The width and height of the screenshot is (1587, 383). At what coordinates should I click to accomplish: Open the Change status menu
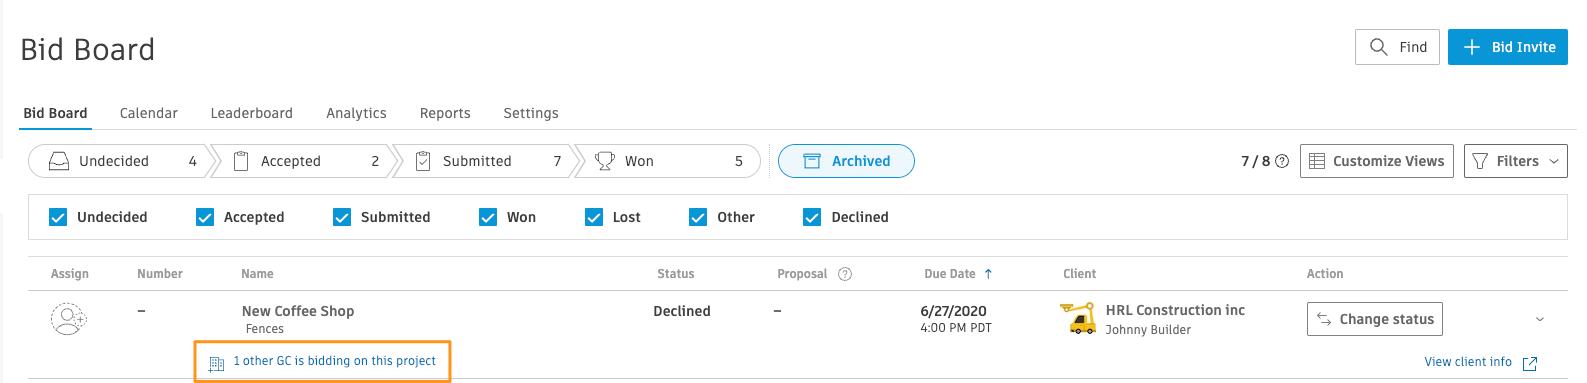[x=1374, y=319]
